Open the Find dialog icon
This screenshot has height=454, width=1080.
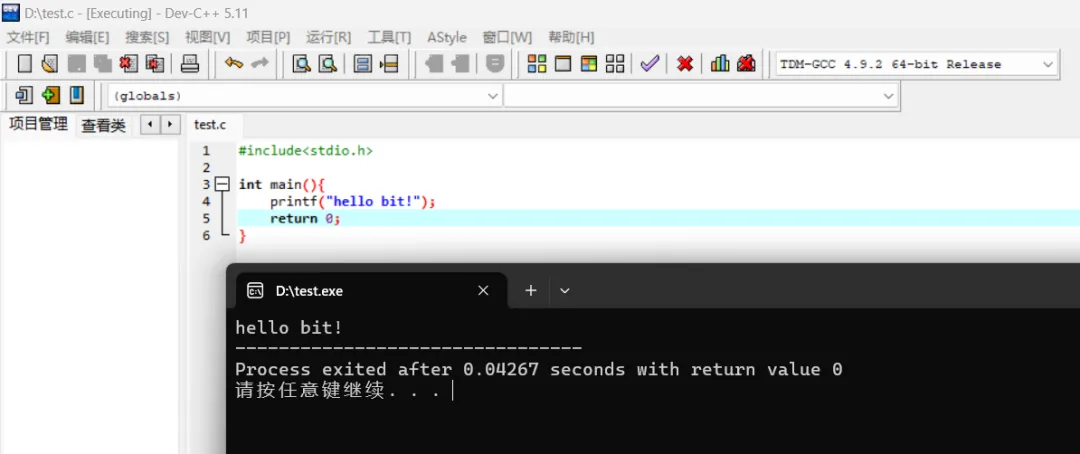tap(302, 64)
